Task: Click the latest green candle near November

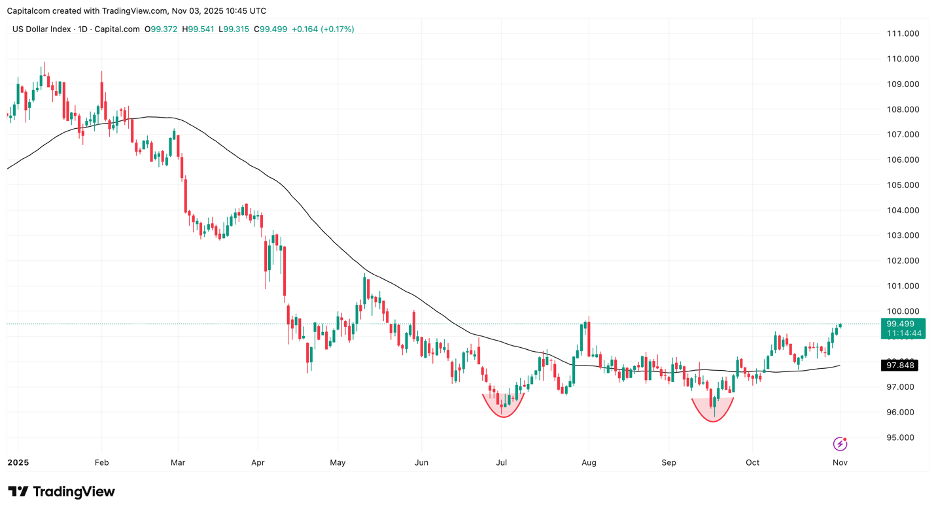Action: (840, 326)
